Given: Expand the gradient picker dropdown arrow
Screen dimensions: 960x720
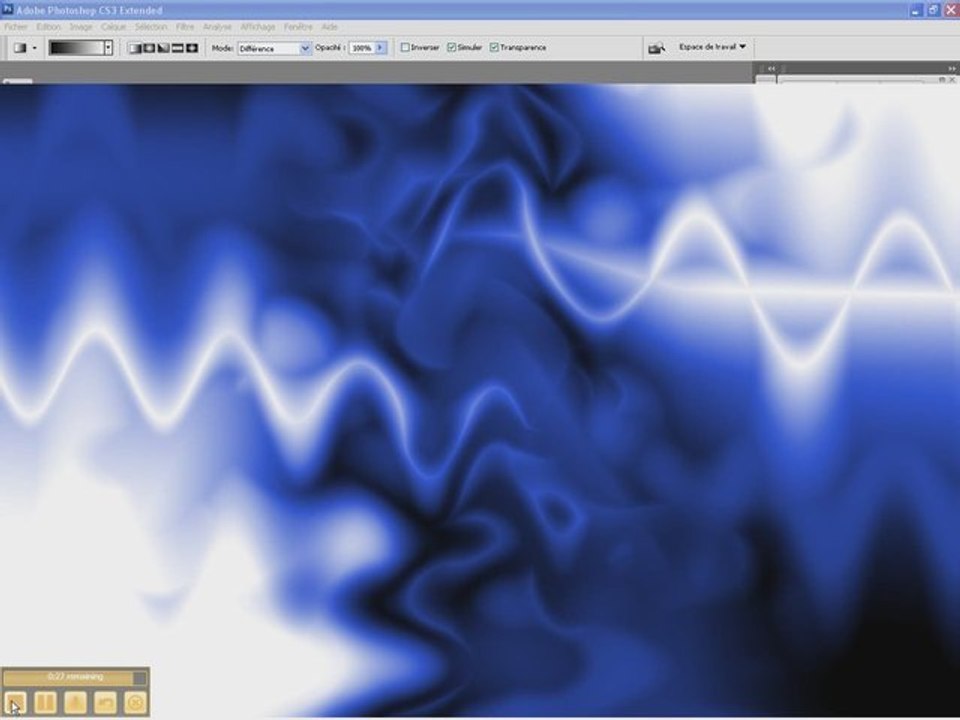Looking at the screenshot, I should (108, 48).
